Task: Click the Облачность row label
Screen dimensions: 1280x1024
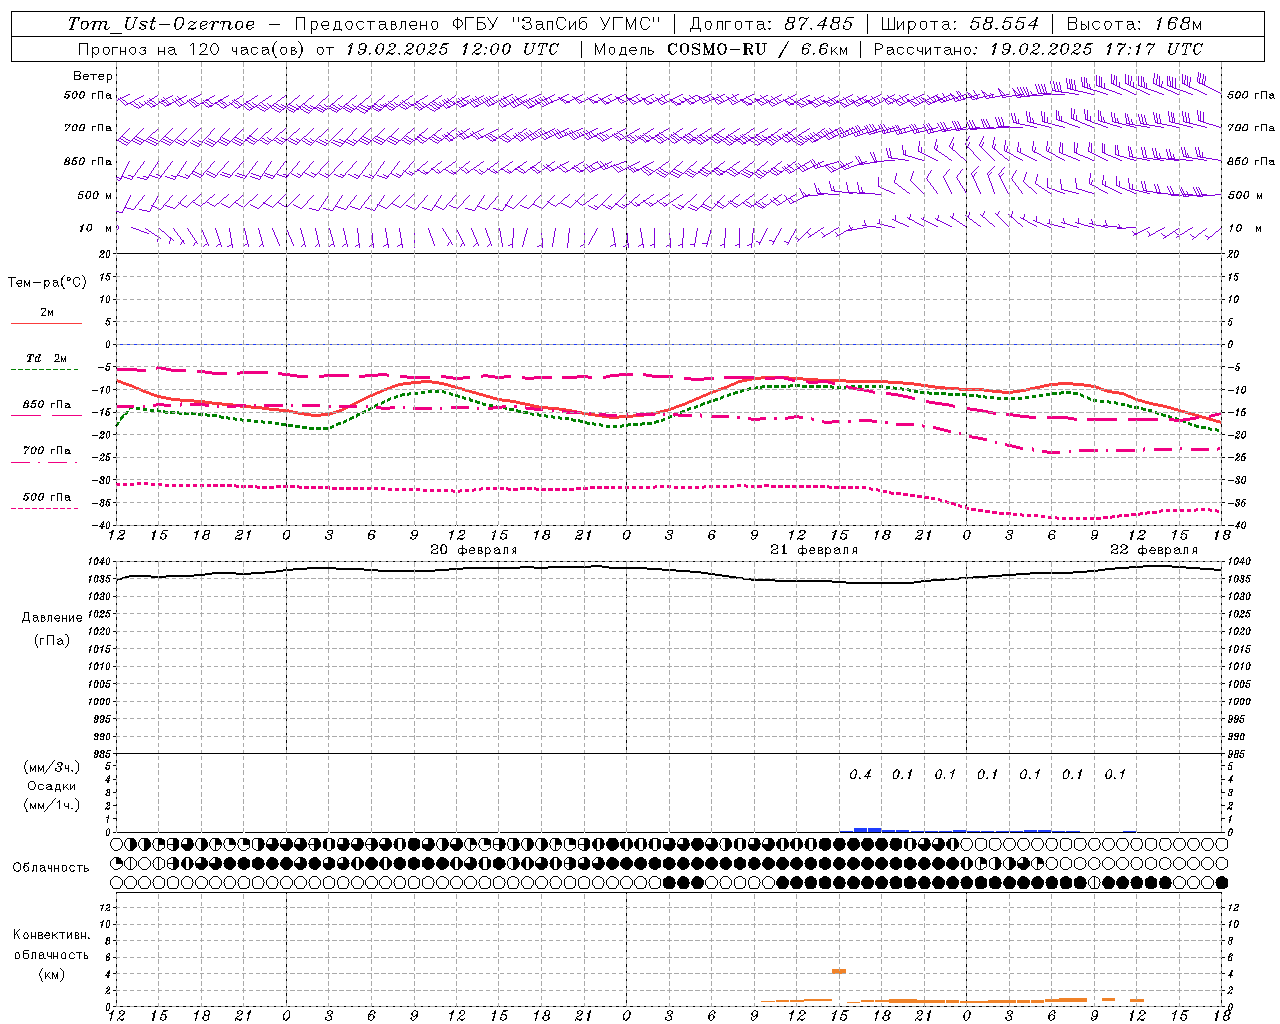Action: (51, 867)
